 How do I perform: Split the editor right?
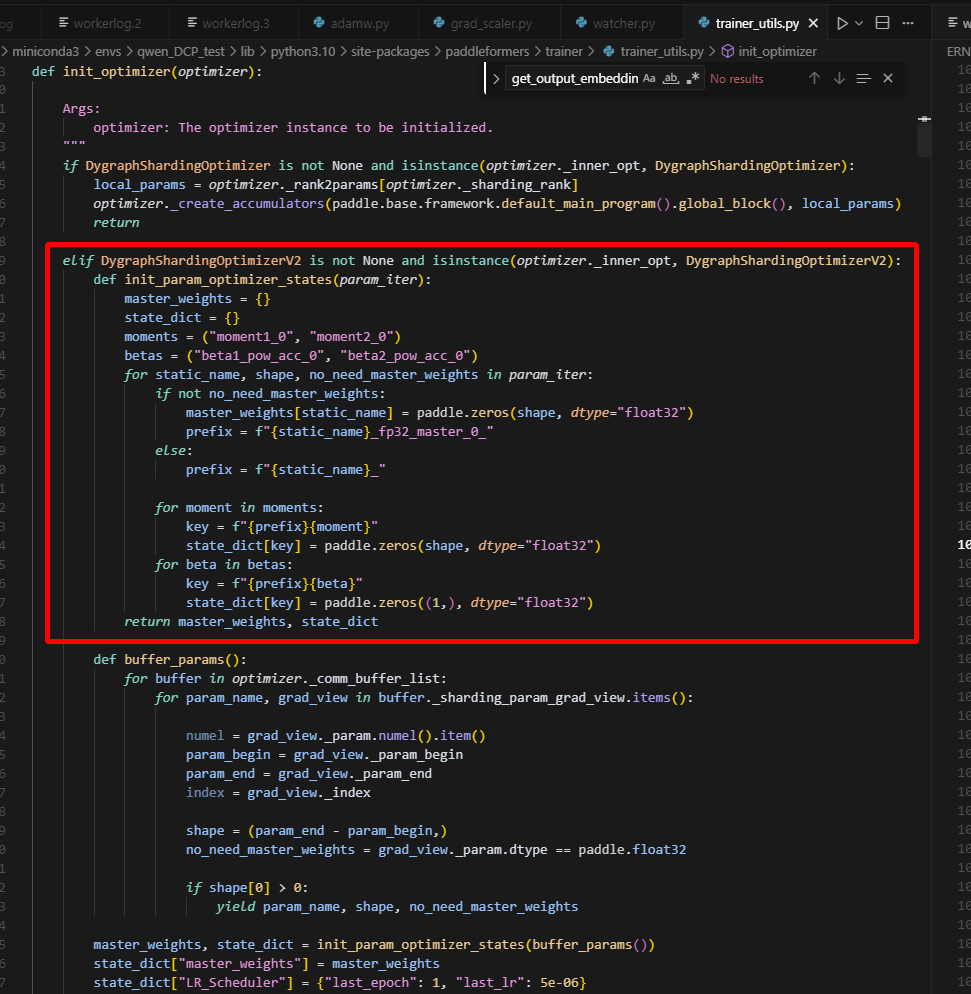coord(883,22)
